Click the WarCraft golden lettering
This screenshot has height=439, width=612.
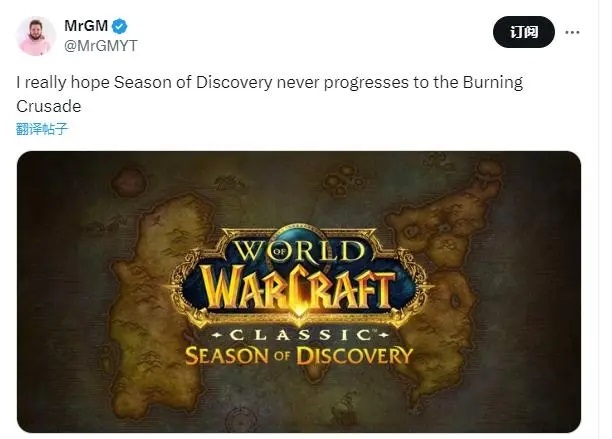point(299,289)
